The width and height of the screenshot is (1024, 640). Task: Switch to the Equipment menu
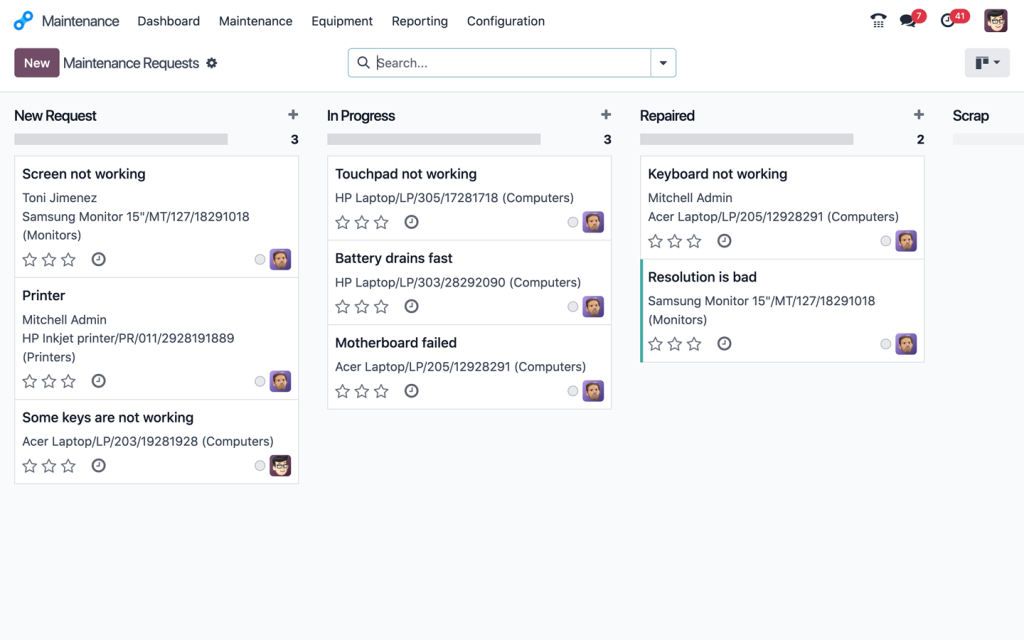point(341,20)
